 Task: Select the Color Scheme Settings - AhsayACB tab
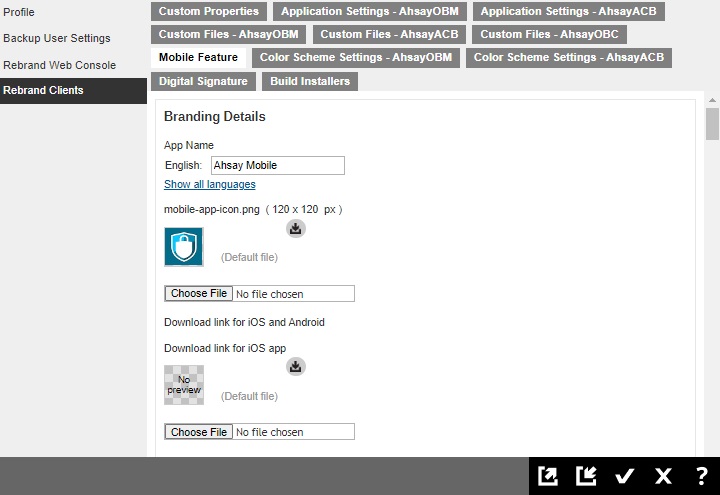pos(568,58)
